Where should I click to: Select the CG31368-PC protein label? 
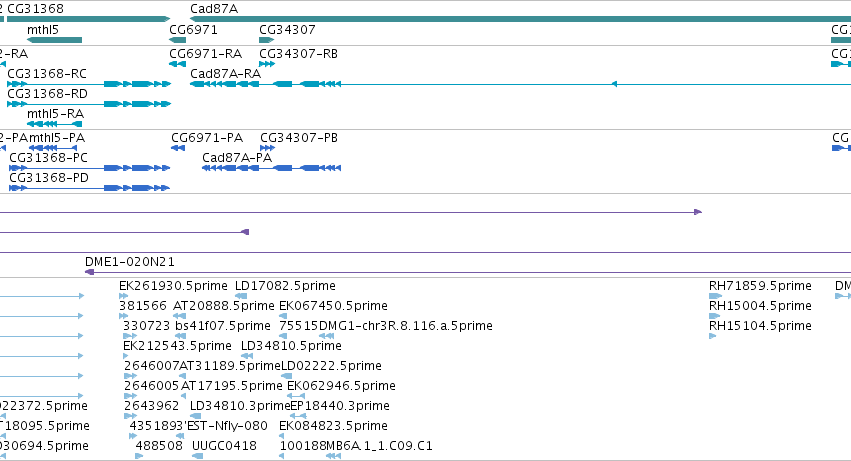(48, 158)
